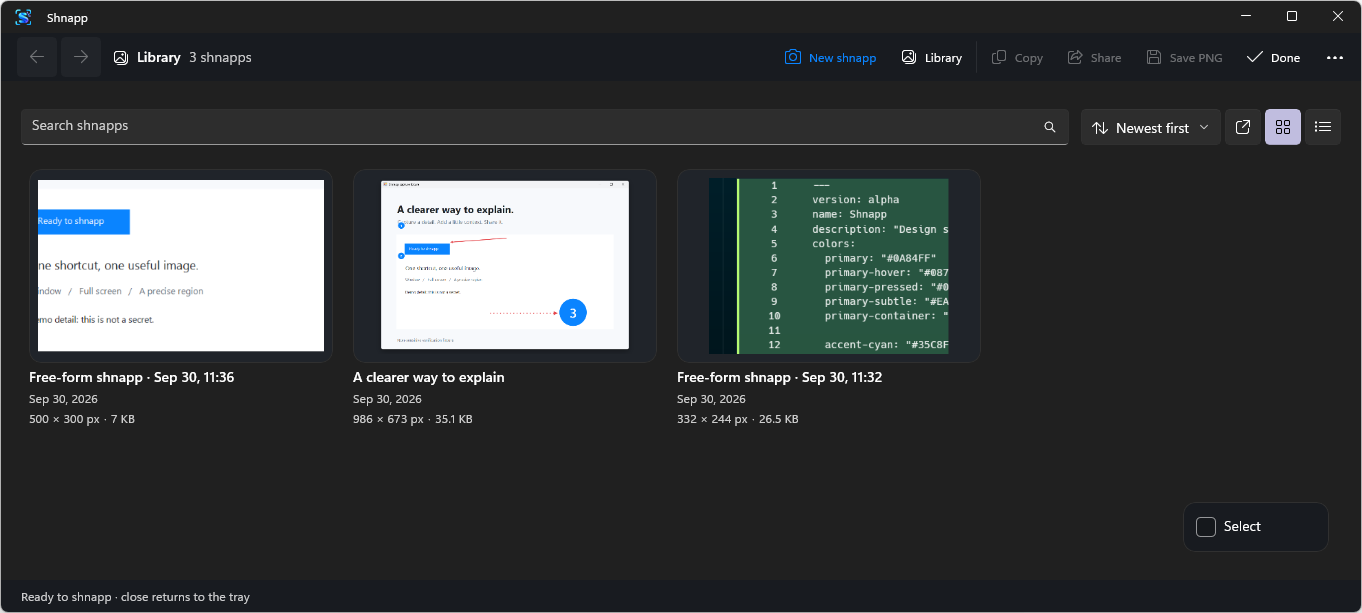Open the Free-form shnapp 11:32 code thumbnail
This screenshot has width=1362, height=613.
pyautogui.click(x=829, y=266)
